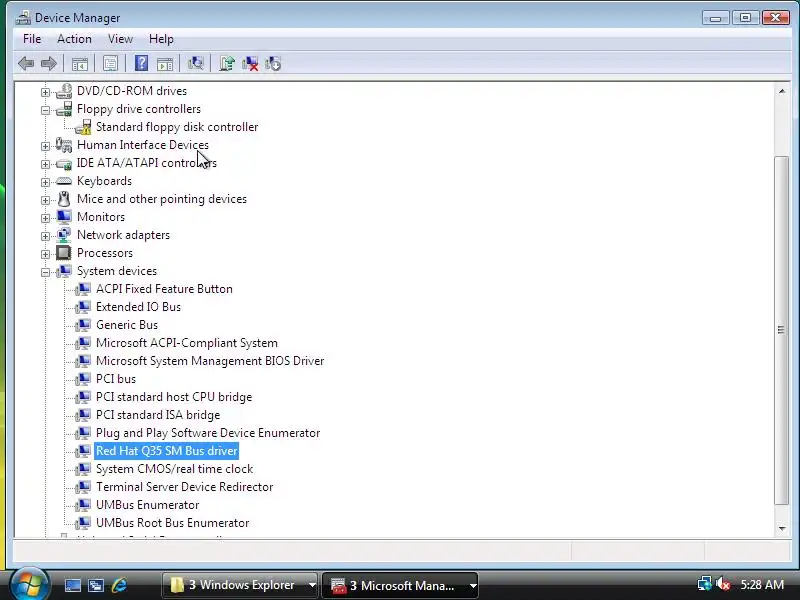The width and height of the screenshot is (800, 600).
Task: Select Generic Bus device
Action: 127,324
